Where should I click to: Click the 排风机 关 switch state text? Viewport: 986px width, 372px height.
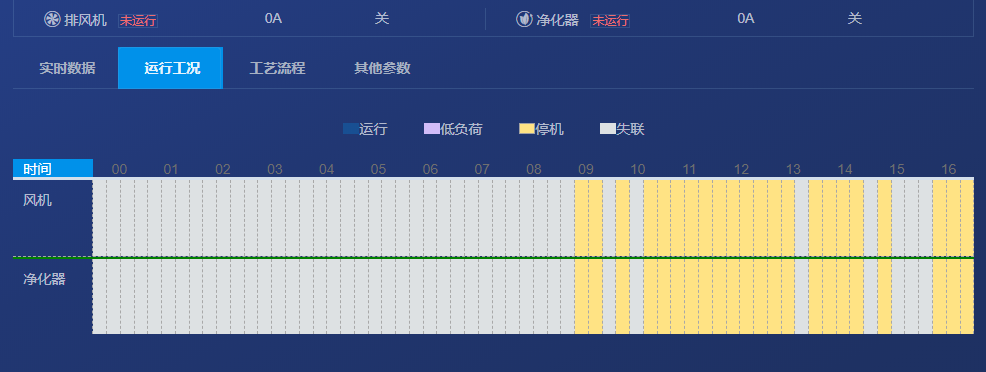(x=382, y=19)
